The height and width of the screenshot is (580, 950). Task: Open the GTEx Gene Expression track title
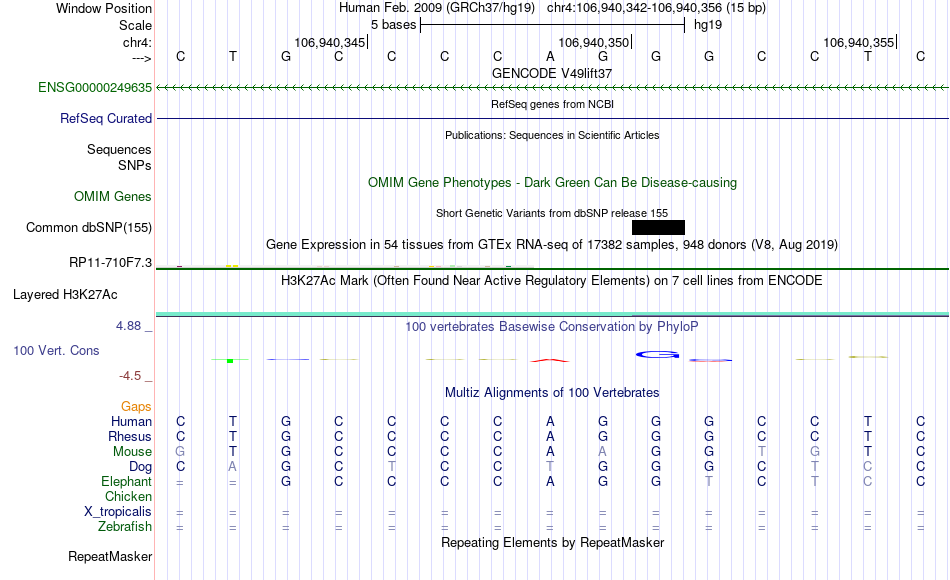tap(552, 245)
